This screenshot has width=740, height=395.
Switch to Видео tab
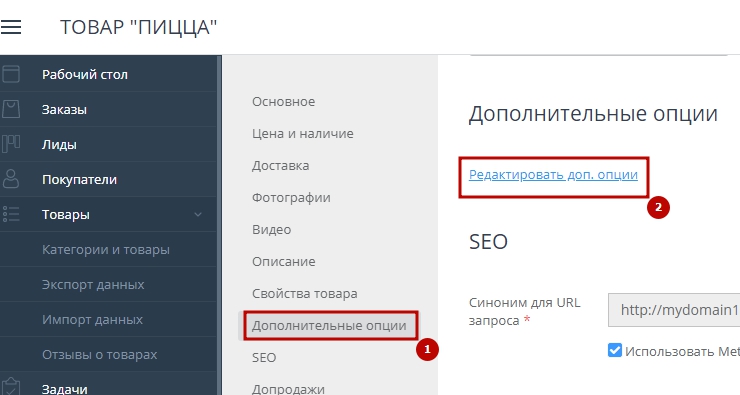[x=271, y=229]
